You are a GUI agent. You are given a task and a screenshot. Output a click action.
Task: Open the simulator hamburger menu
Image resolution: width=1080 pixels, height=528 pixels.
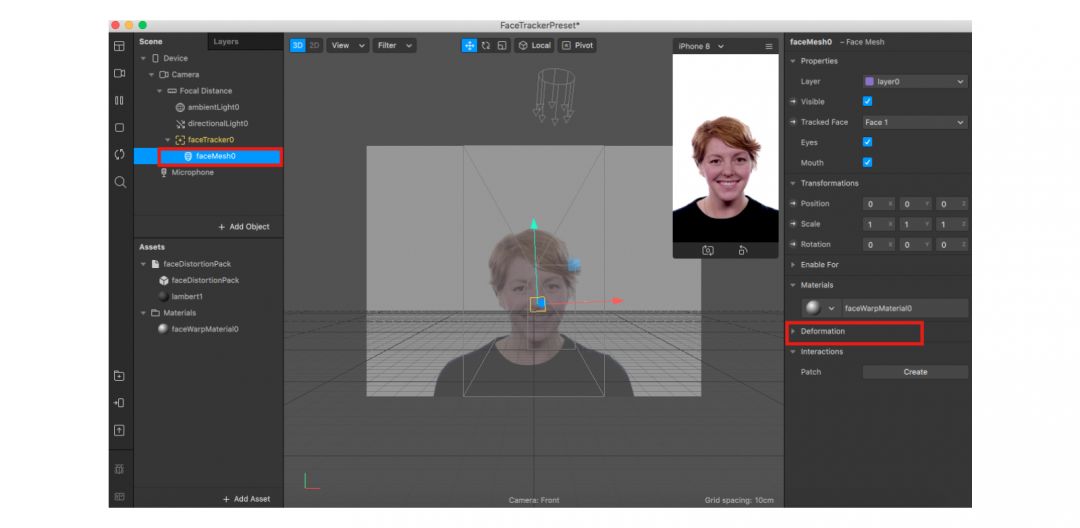768,47
